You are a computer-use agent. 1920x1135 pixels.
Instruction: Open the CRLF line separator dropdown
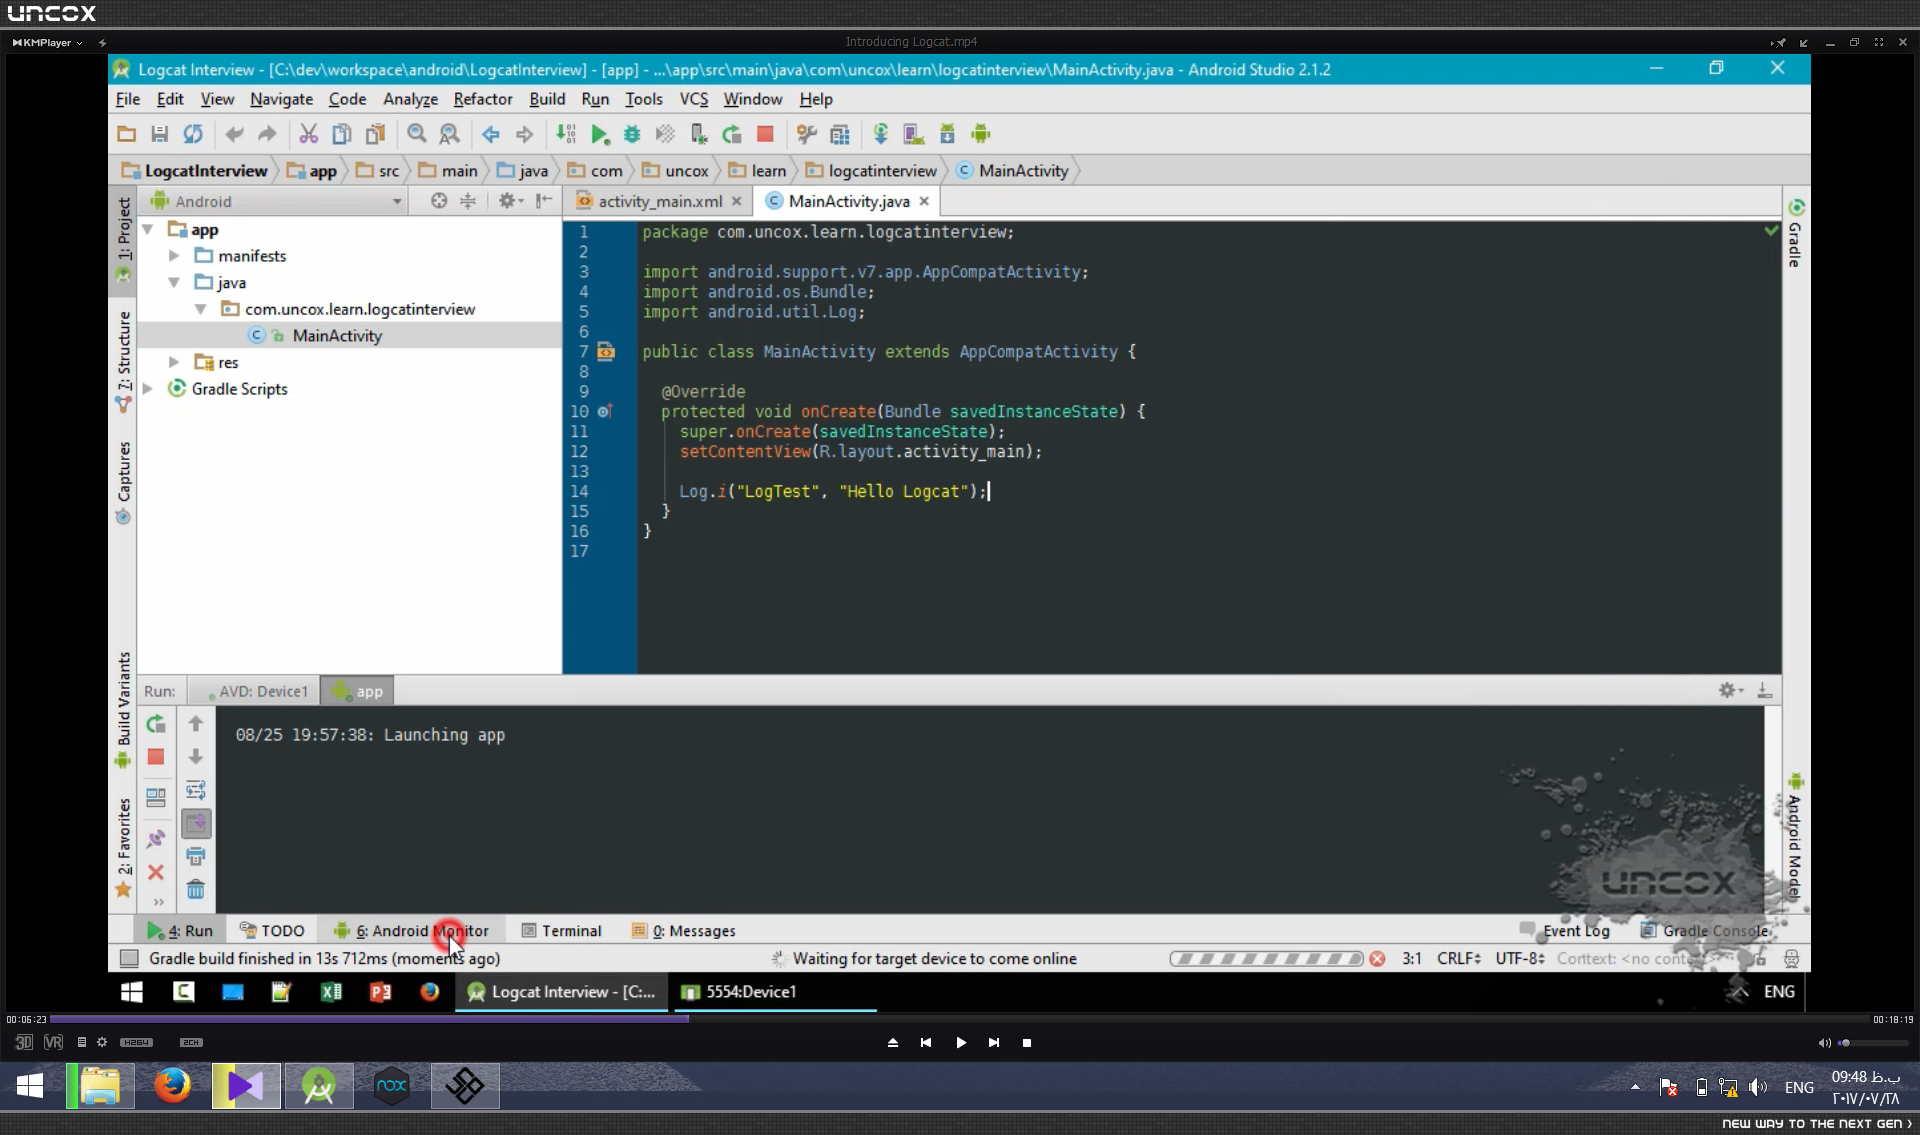coord(1459,958)
